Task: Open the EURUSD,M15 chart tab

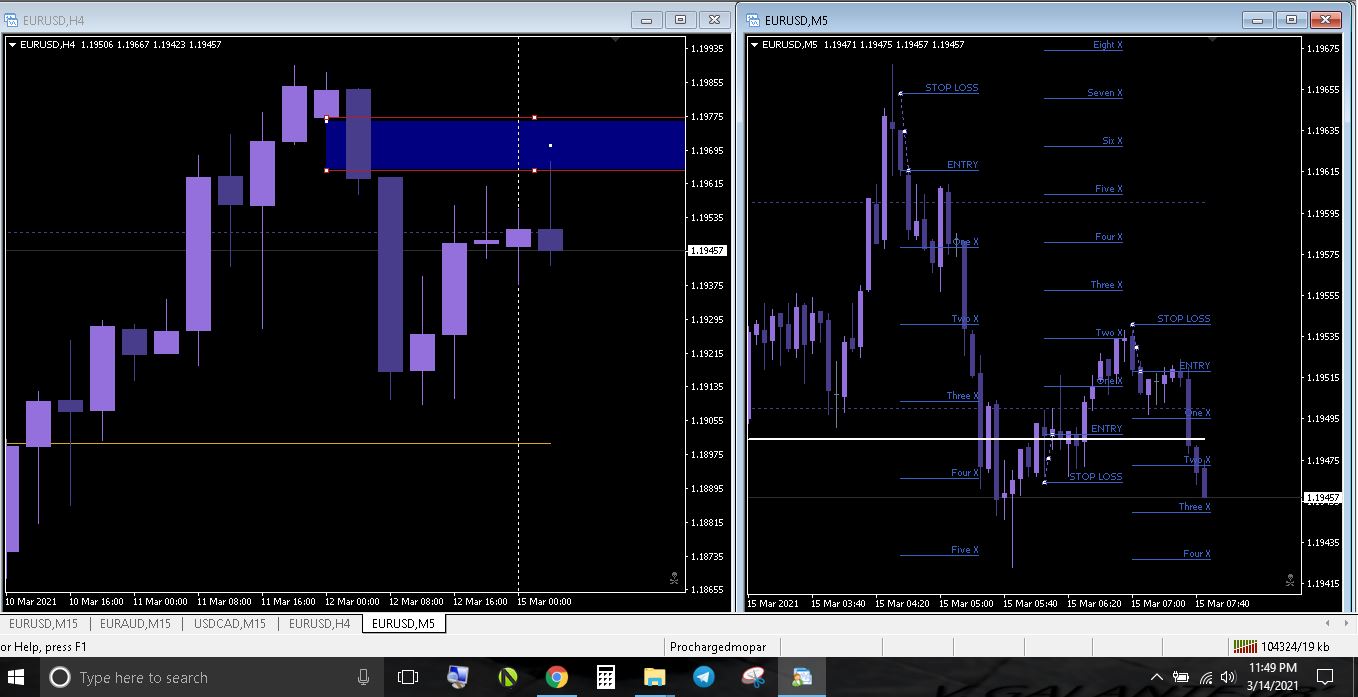Action: [x=43, y=623]
